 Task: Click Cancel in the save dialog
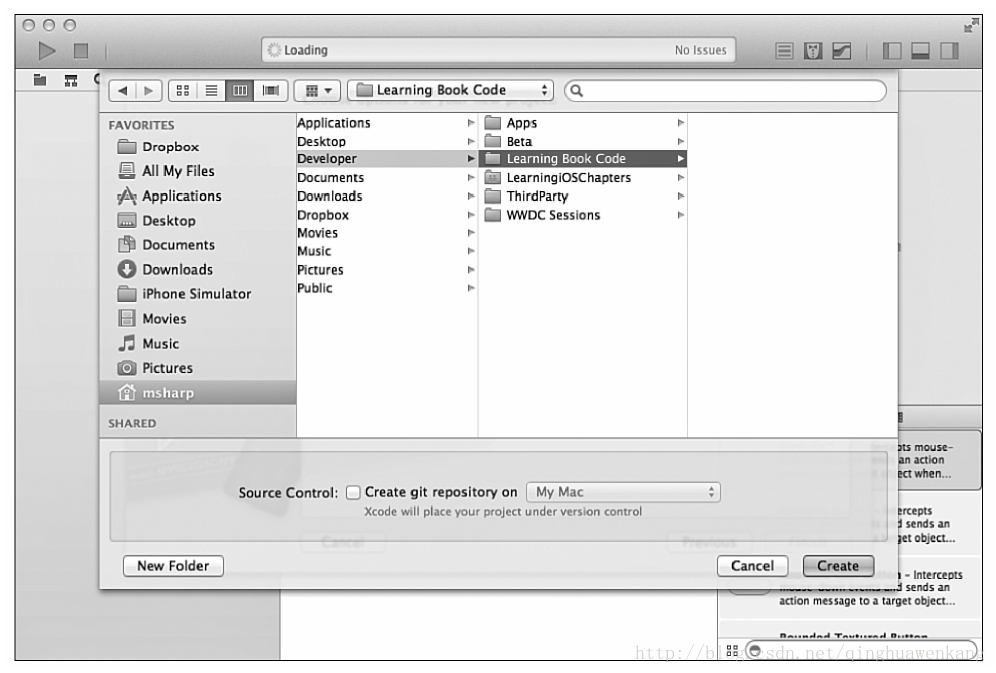[x=752, y=566]
